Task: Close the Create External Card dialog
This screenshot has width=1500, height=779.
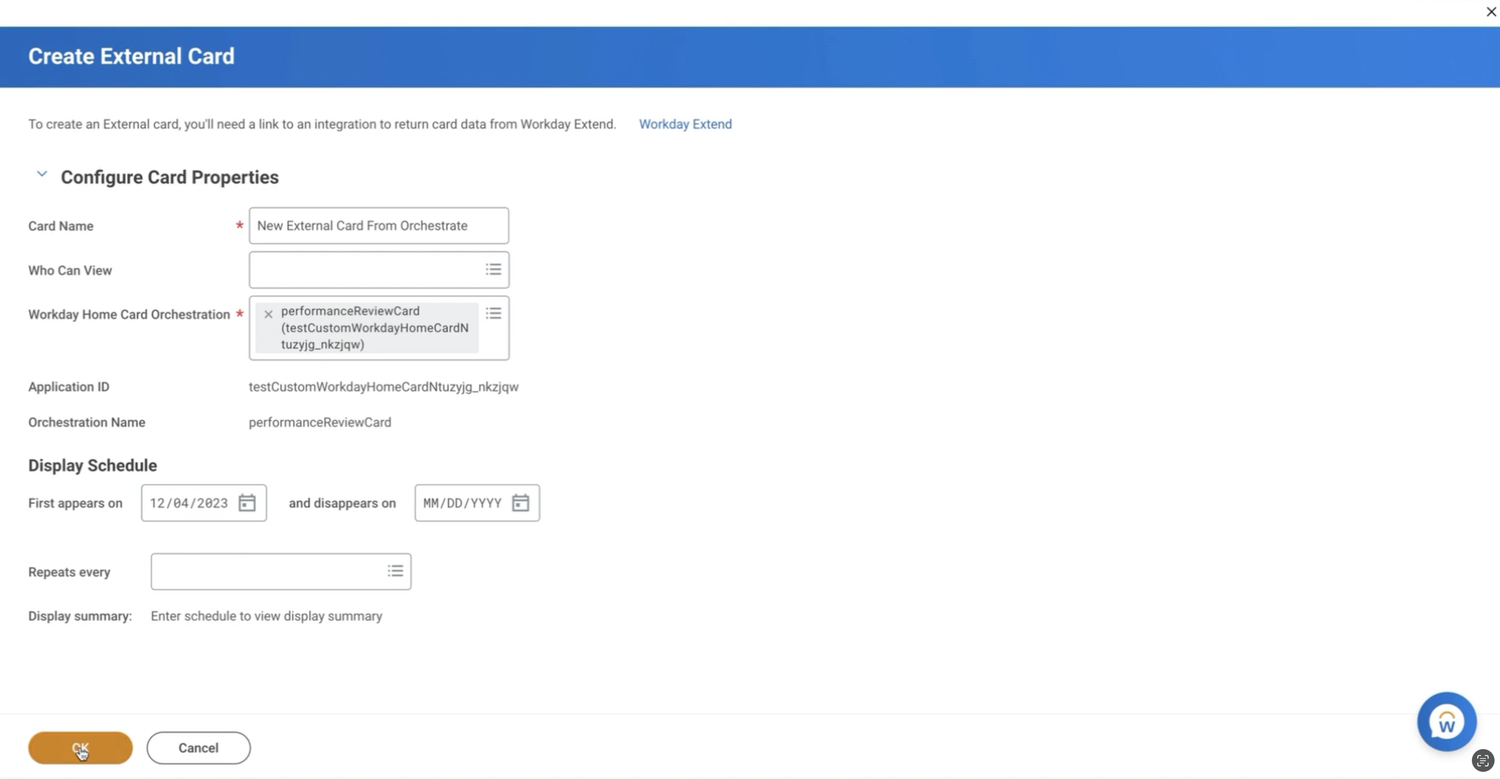Action: click(1491, 11)
